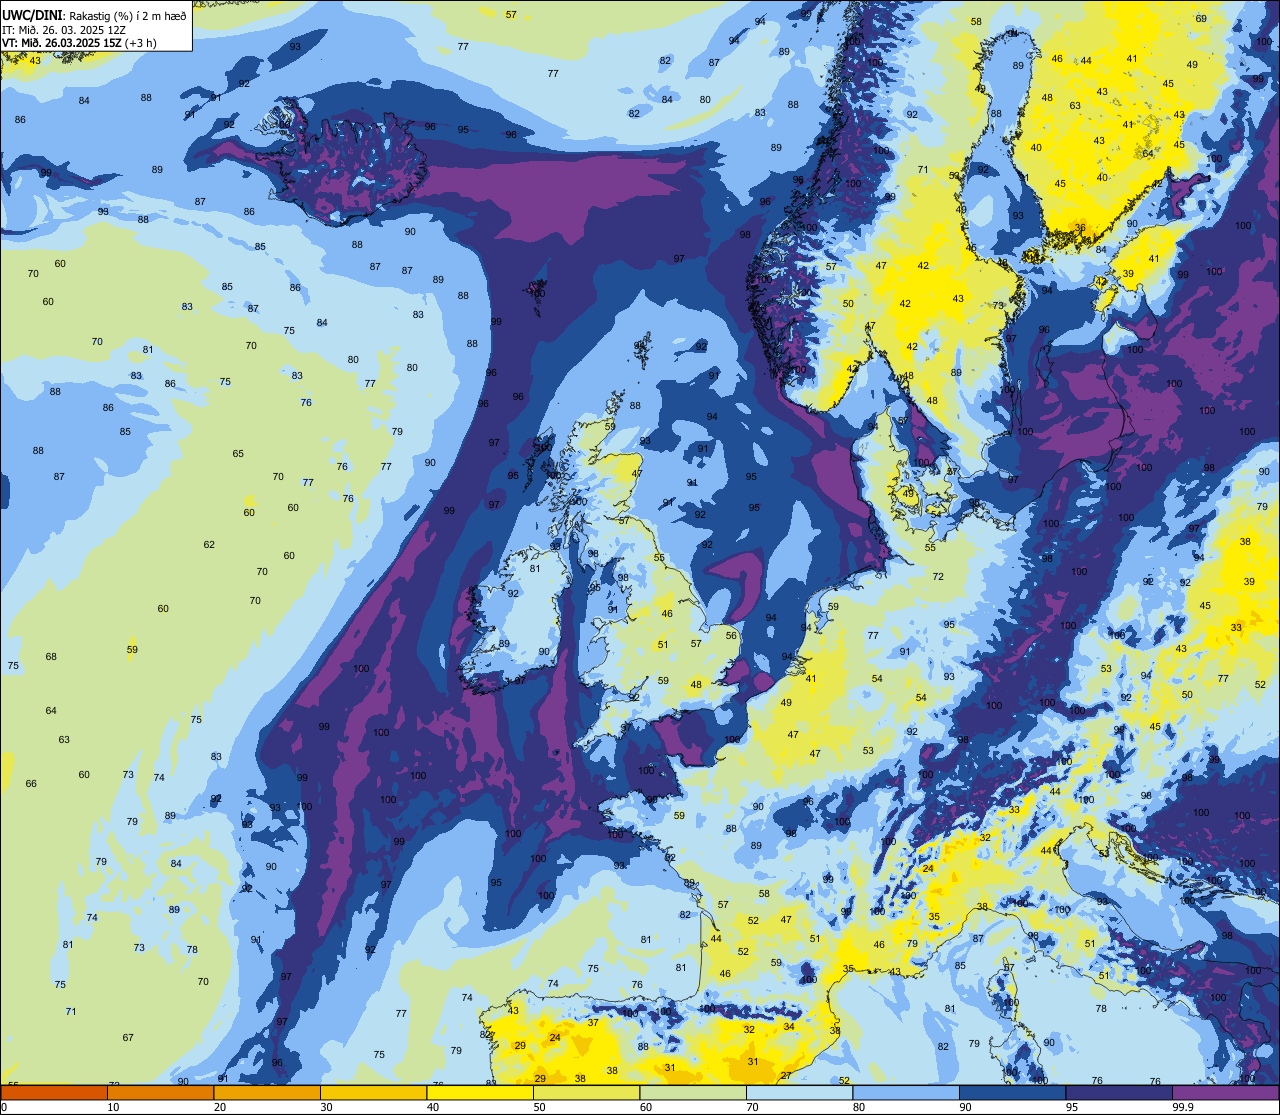Click the indigo legend swatch between 95 and 99.9
The height and width of the screenshot is (1115, 1280).
[1119, 1092]
